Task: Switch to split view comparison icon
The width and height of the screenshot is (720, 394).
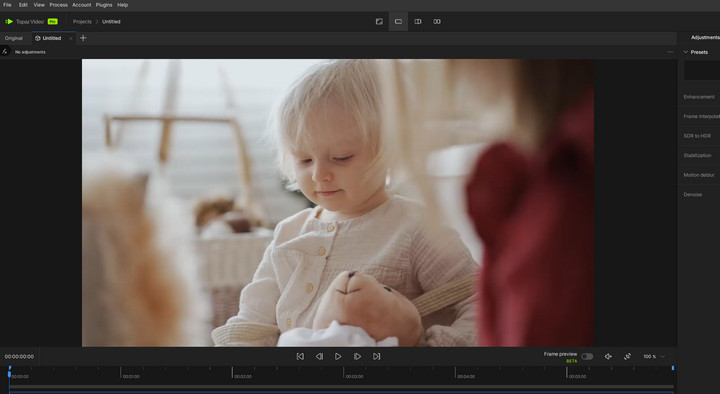Action: click(x=417, y=22)
